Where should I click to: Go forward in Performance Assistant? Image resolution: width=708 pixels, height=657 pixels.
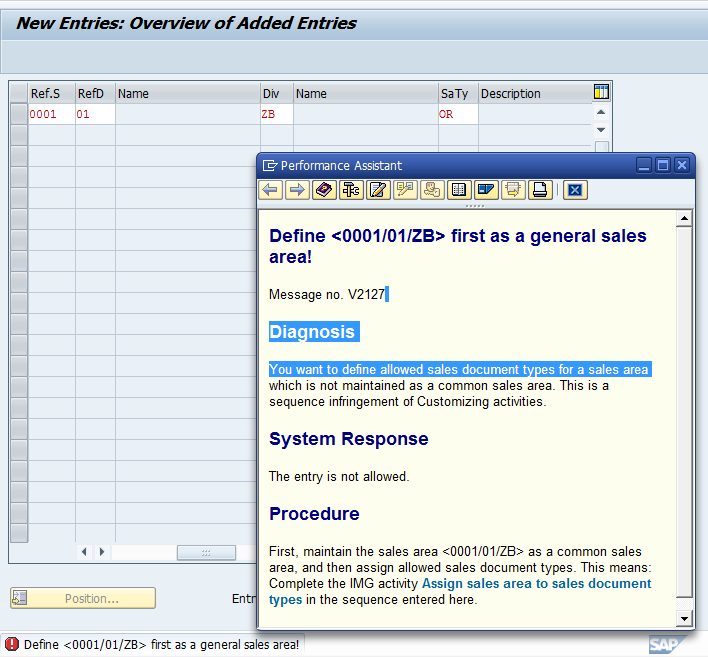[297, 190]
